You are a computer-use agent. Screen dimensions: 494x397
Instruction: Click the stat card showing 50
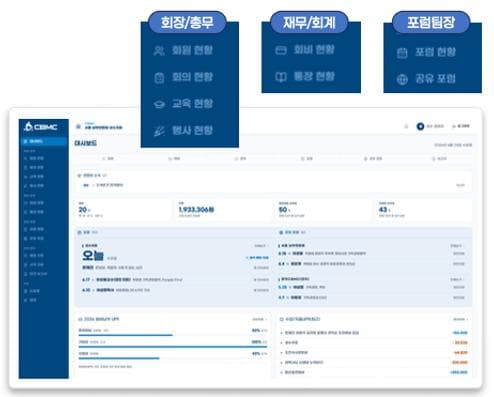click(322, 210)
